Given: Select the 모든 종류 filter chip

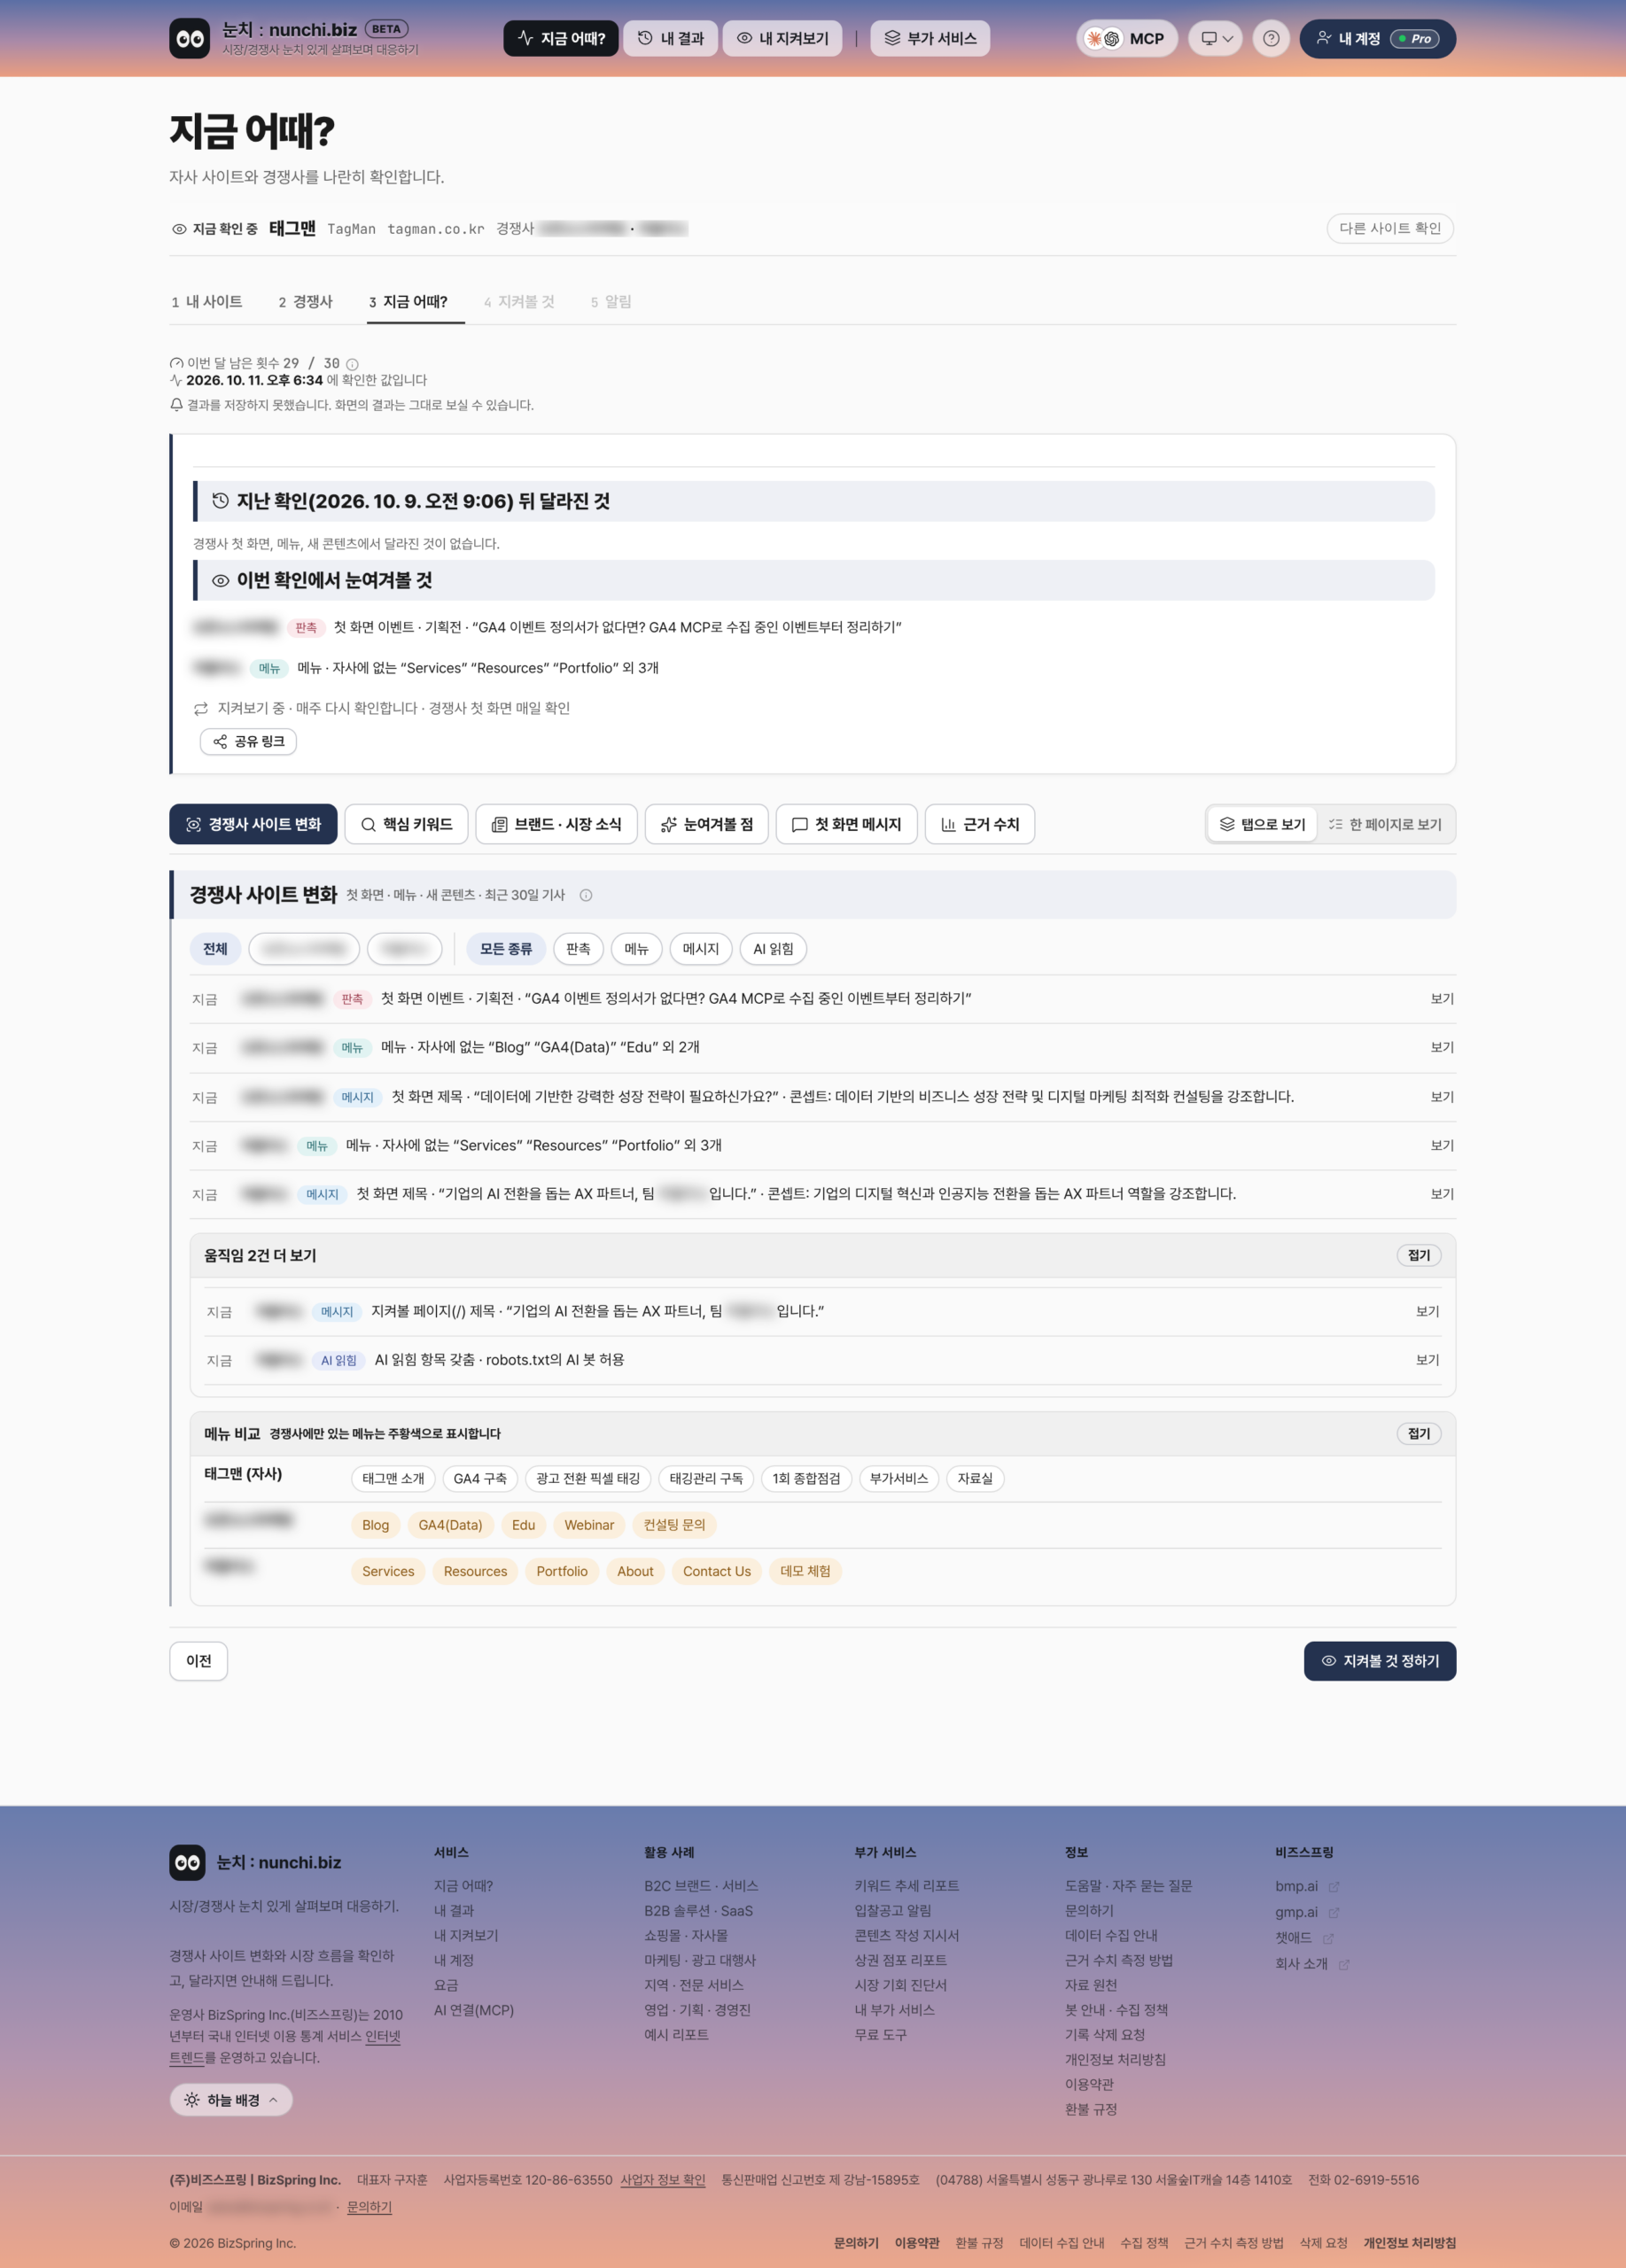Looking at the screenshot, I should click(506, 949).
